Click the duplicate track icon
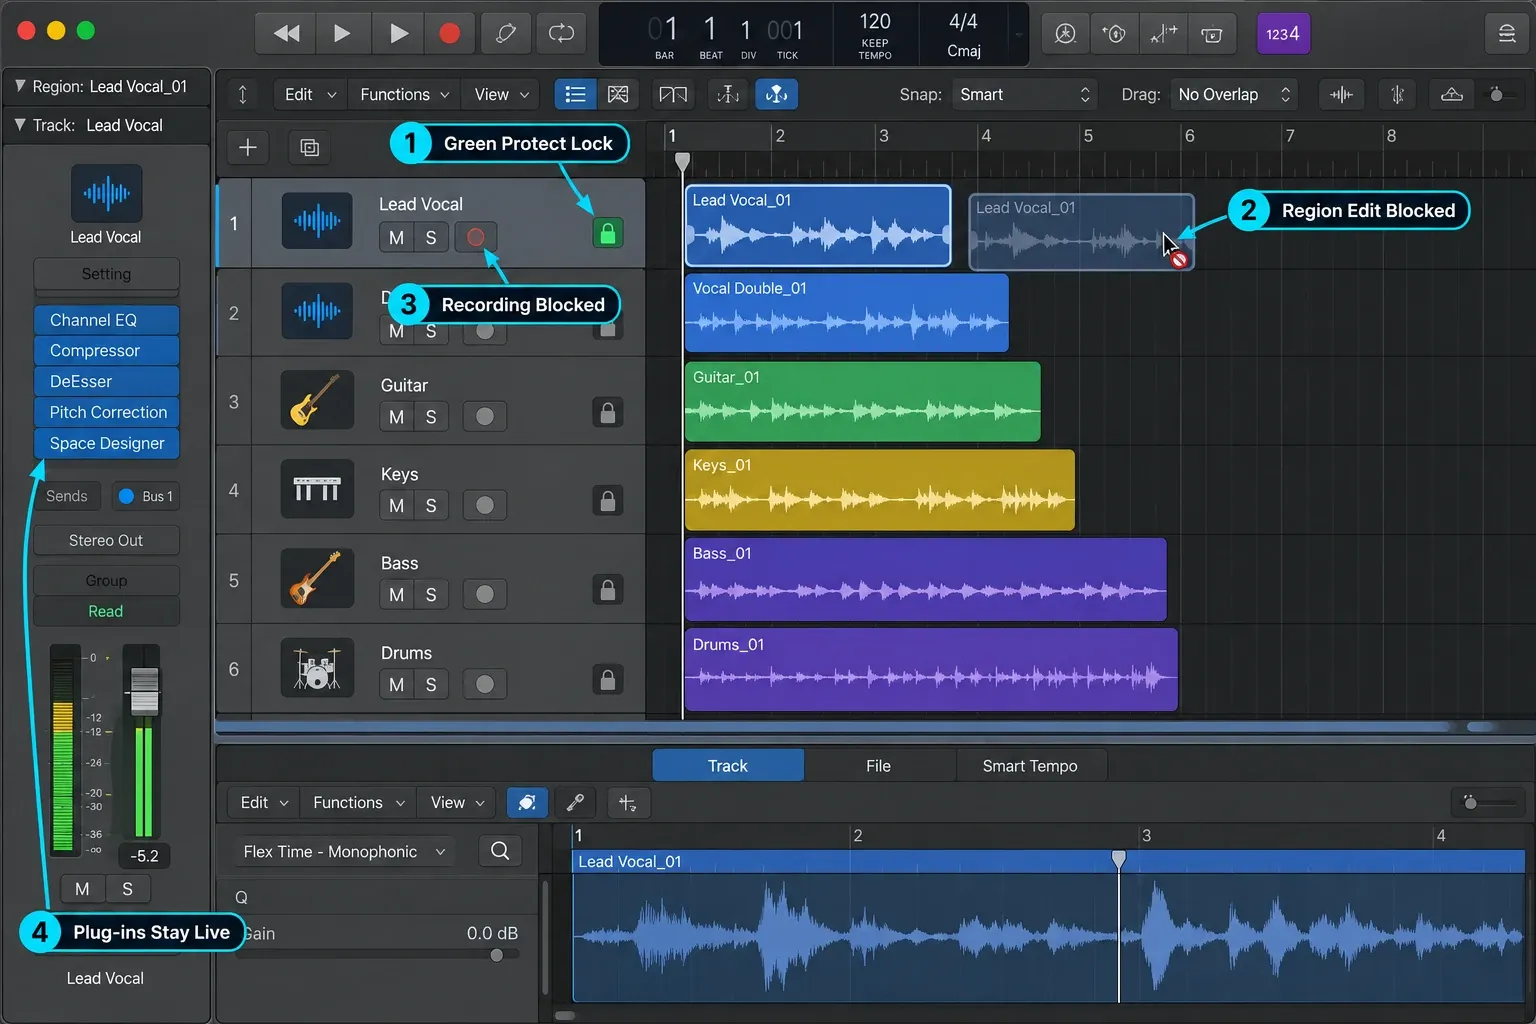The height and width of the screenshot is (1024, 1536). 310,148
